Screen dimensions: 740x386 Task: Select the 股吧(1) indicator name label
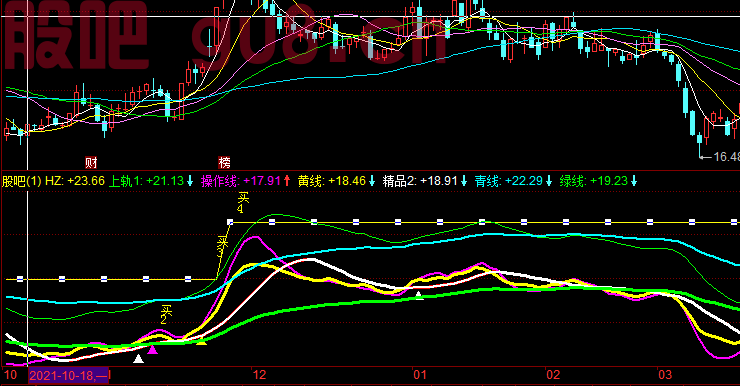pos(22,181)
